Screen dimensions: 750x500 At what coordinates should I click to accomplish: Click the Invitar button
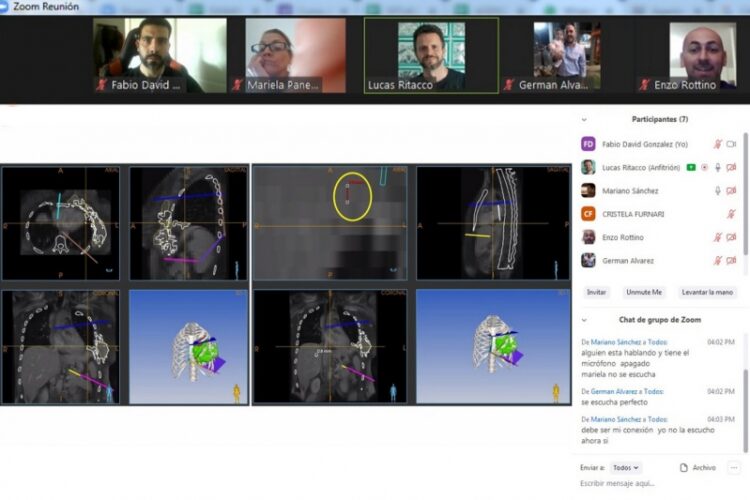pyautogui.click(x=596, y=292)
